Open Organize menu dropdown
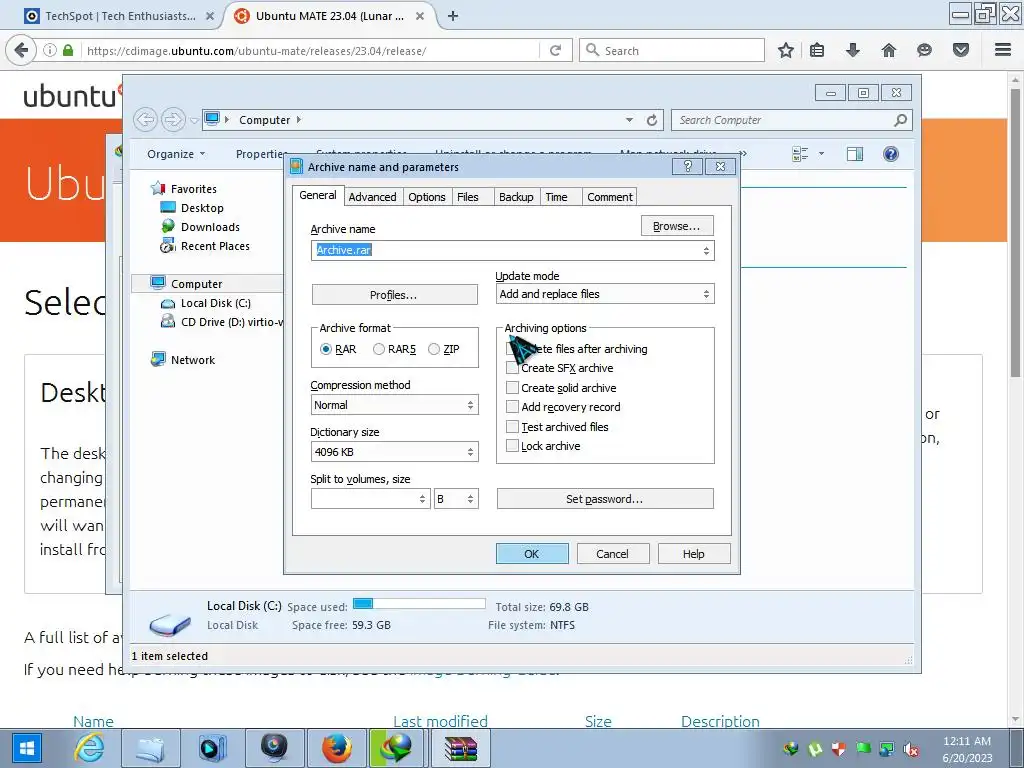1024x768 pixels. (176, 154)
